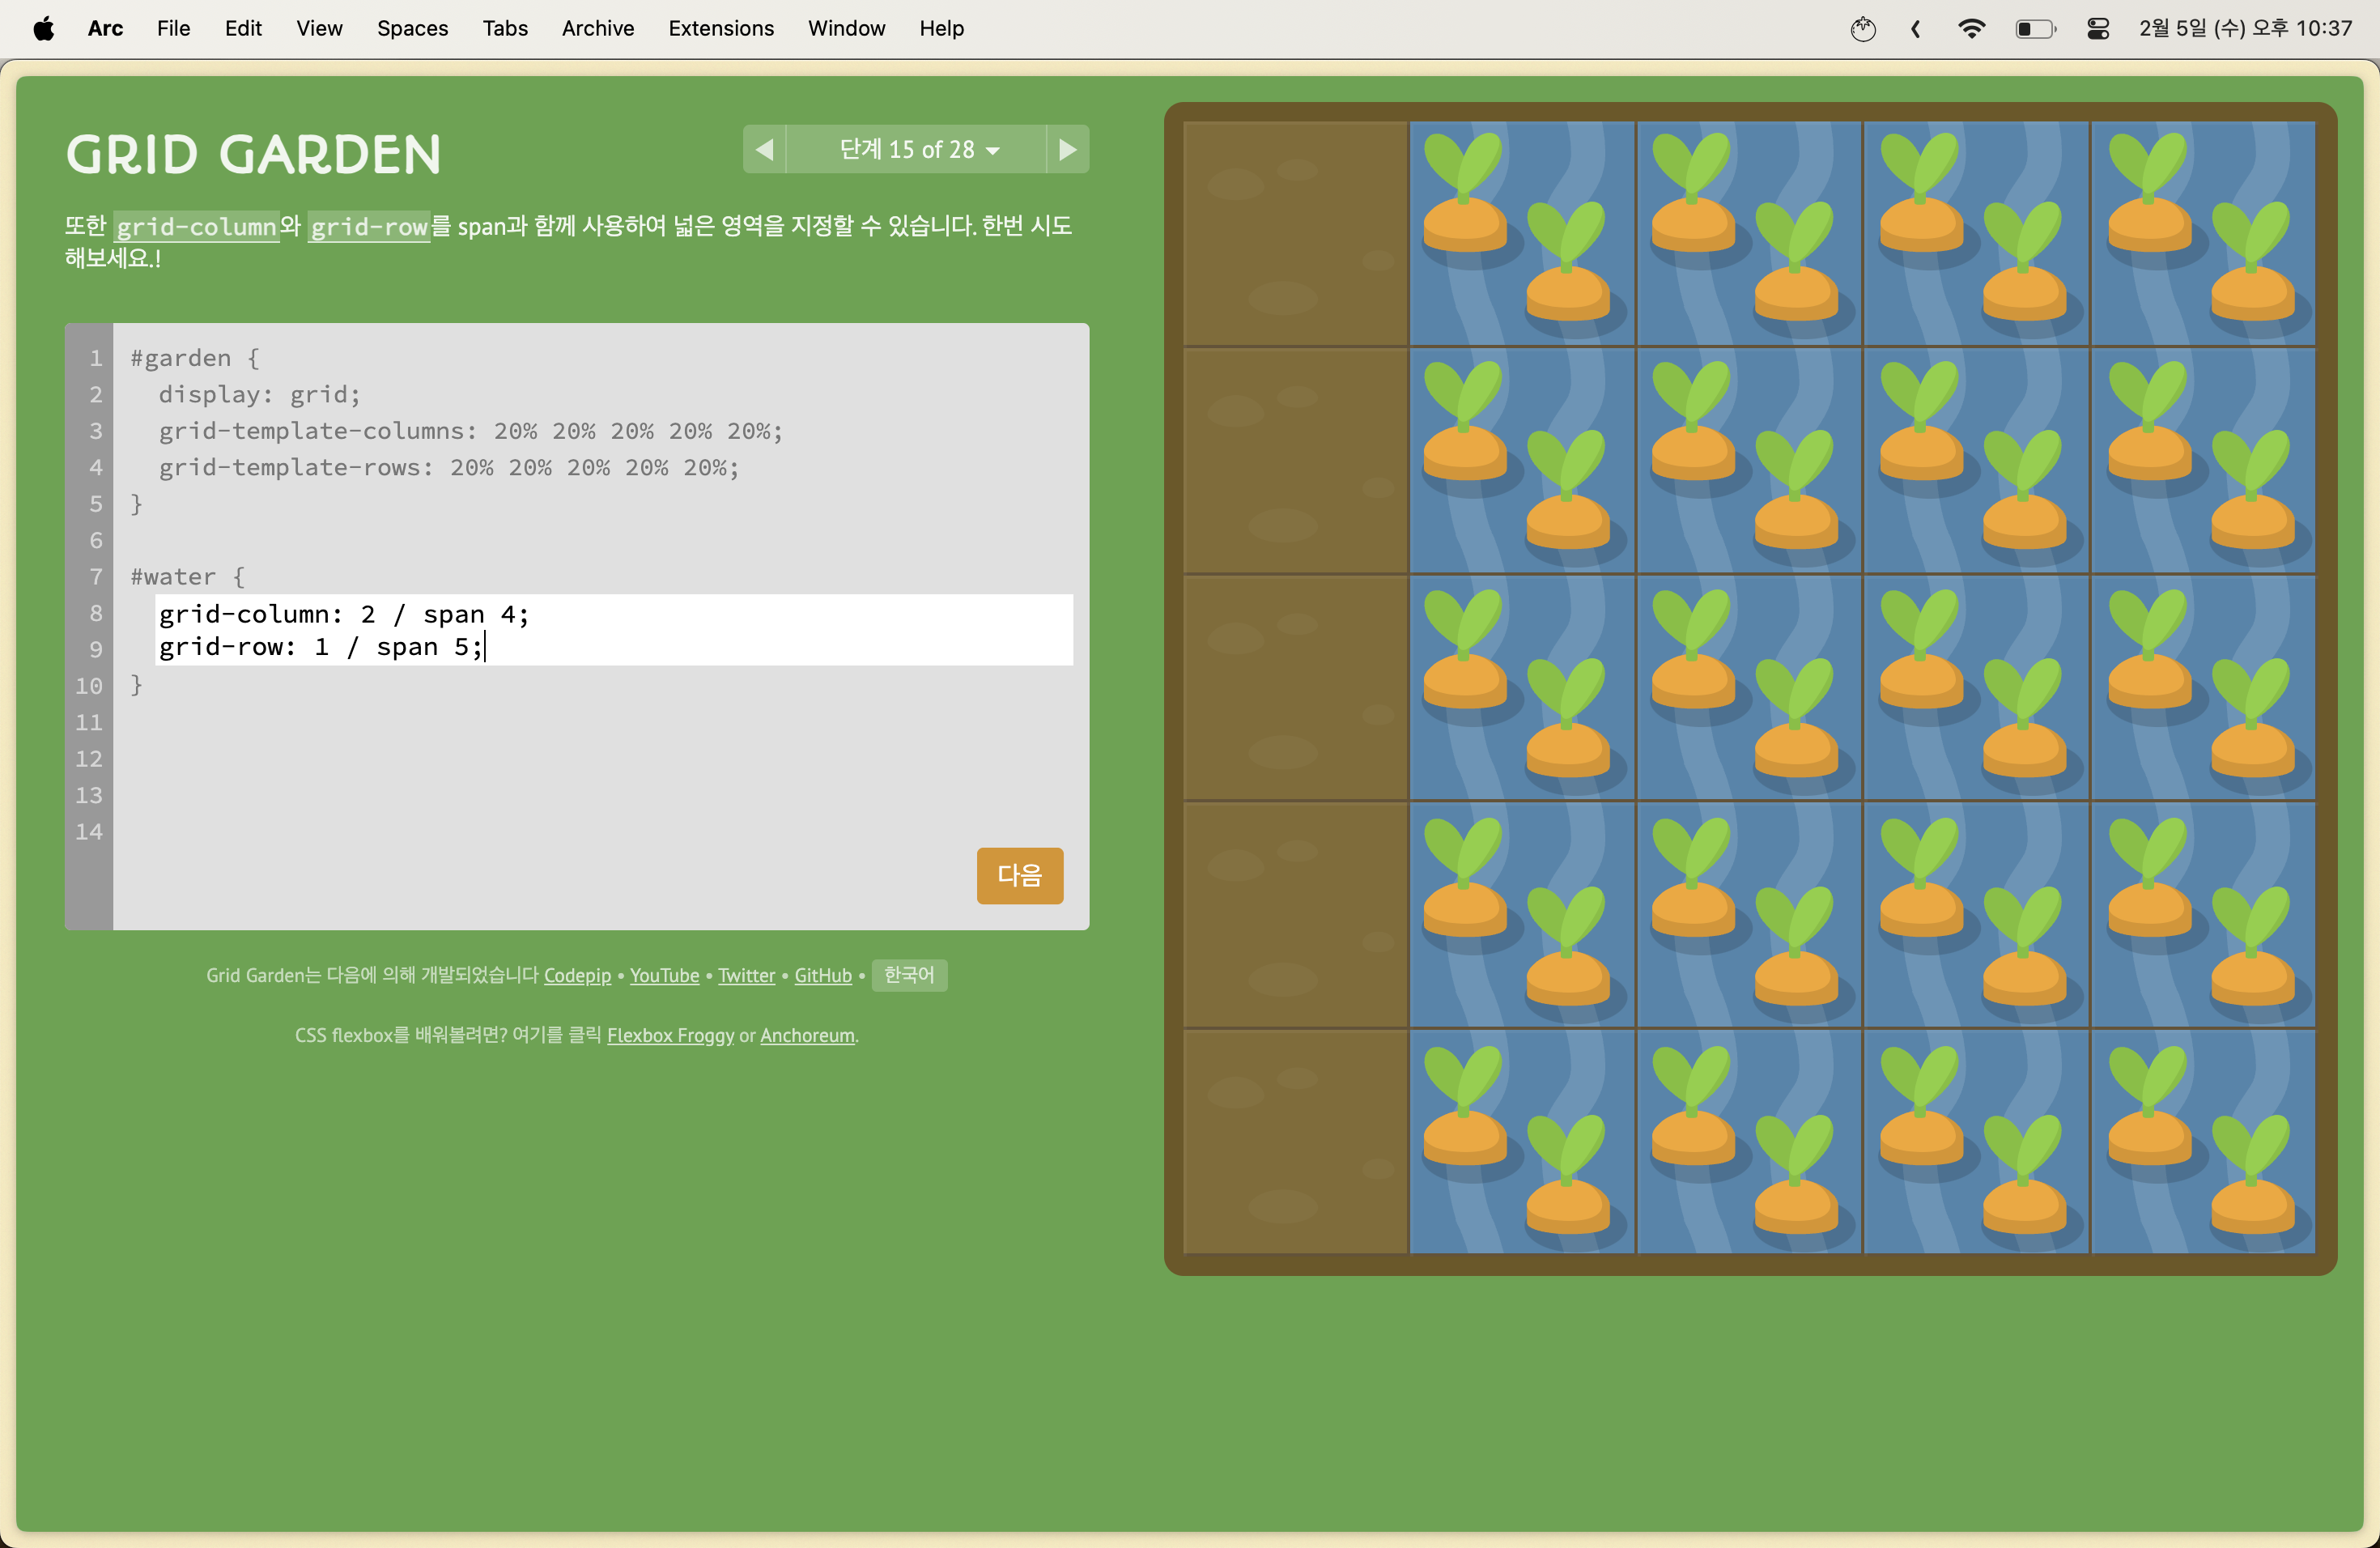
Task: Click the orange 다음 button
Action: click(x=1019, y=875)
